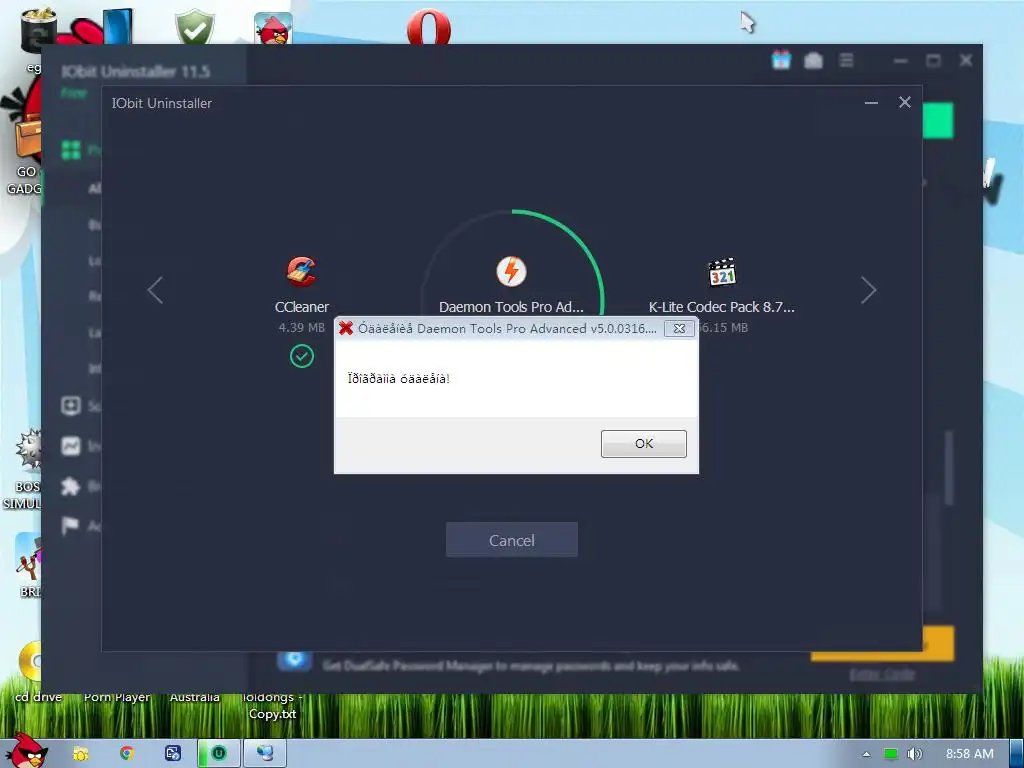Cancel the batch uninstall
The height and width of the screenshot is (768, 1024).
[511, 540]
